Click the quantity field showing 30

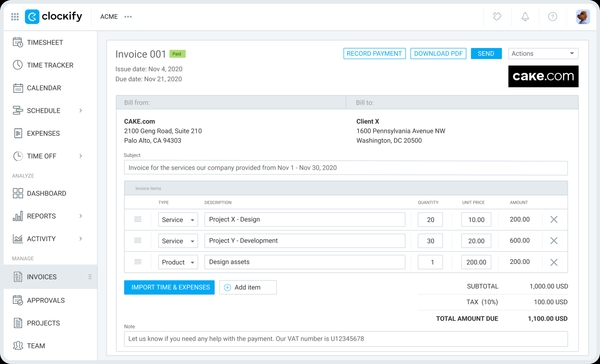click(x=430, y=241)
